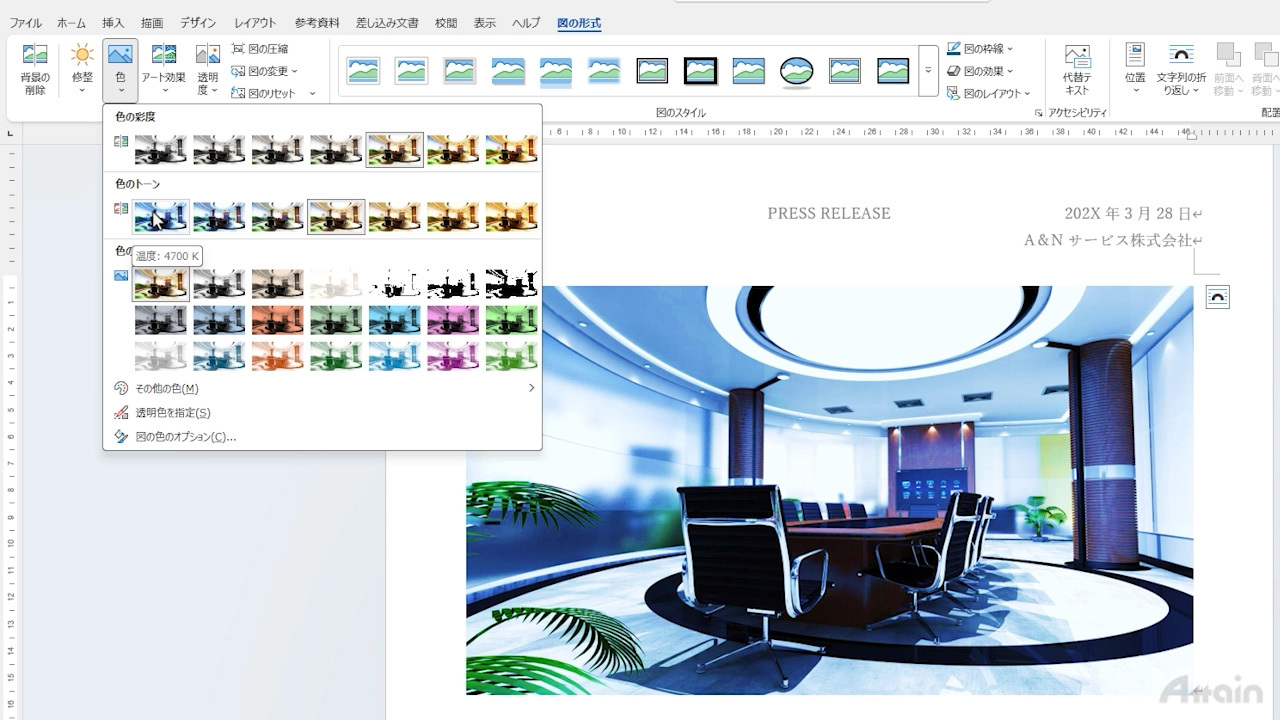This screenshot has height=720, width=1280.
Task: Expand the 図の枠線 (Picture Border) dropdown
Action: pyautogui.click(x=980, y=49)
